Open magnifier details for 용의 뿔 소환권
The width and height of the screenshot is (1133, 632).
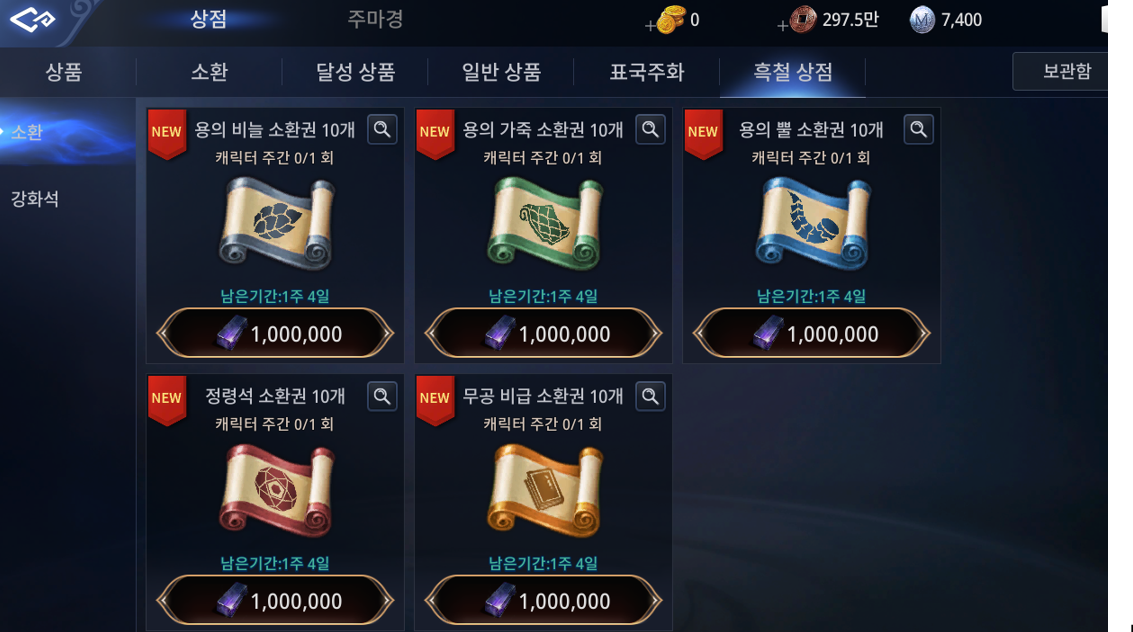click(x=918, y=130)
